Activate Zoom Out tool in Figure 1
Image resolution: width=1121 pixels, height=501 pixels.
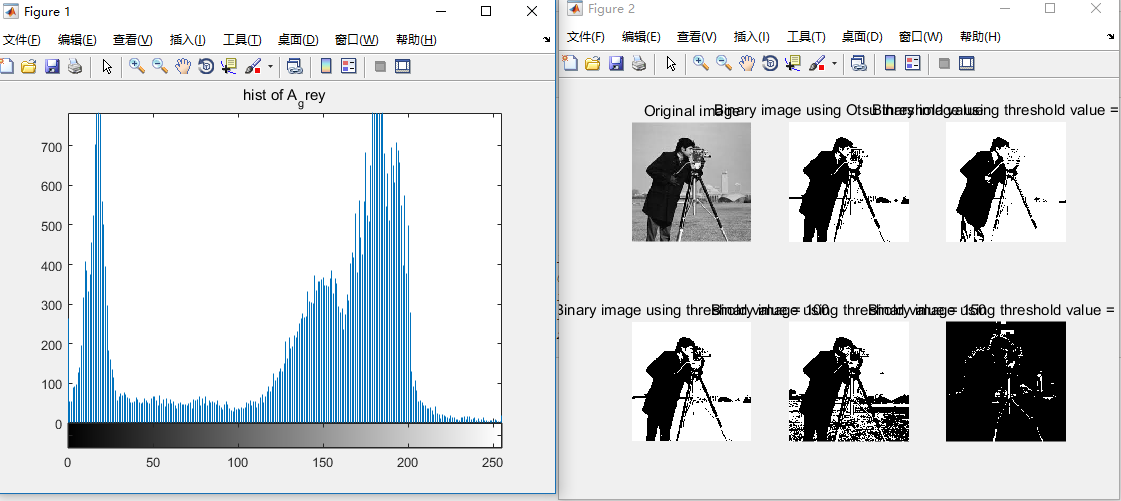pyautogui.click(x=160, y=66)
